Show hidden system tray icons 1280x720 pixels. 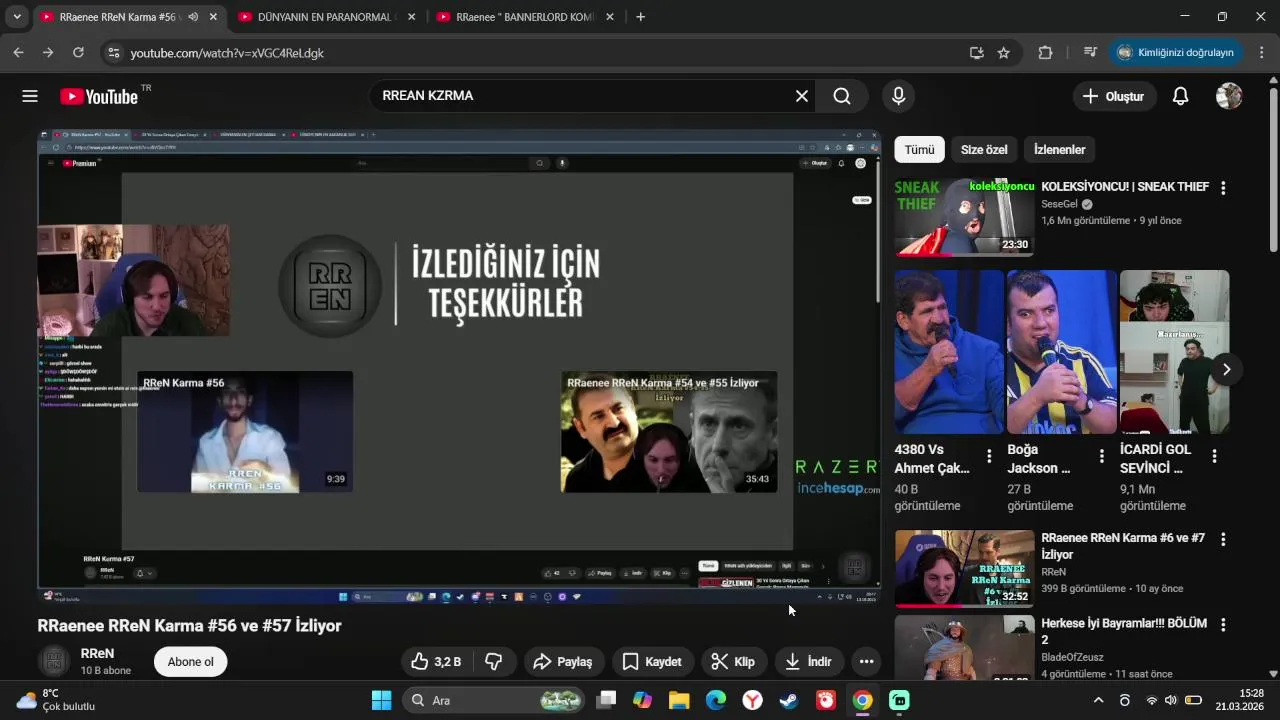pos(1098,700)
